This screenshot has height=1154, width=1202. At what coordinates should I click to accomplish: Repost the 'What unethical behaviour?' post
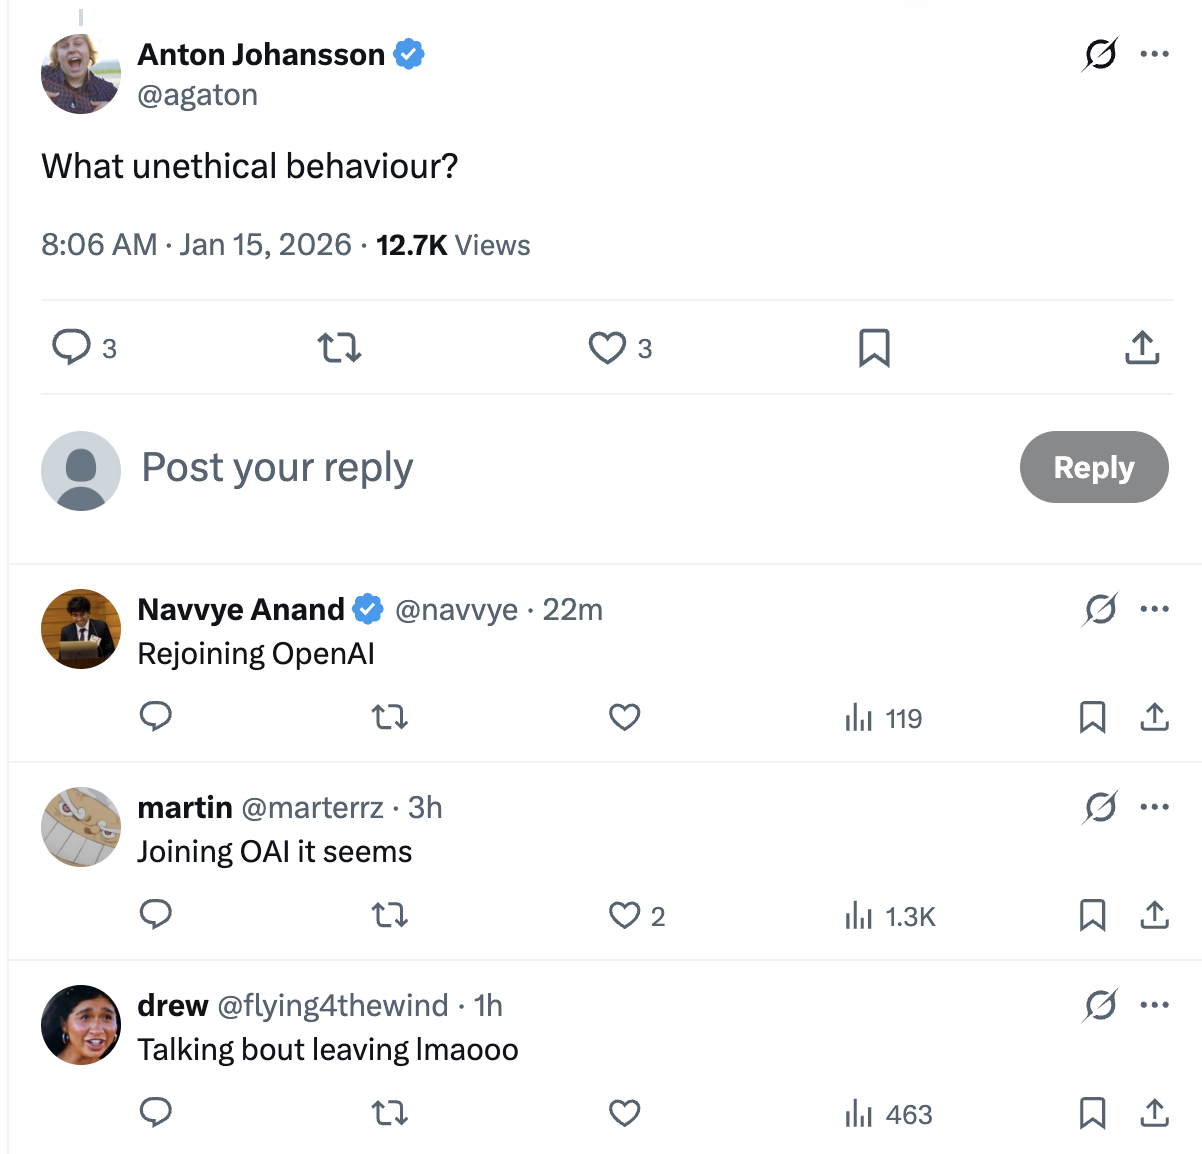pyautogui.click(x=339, y=348)
